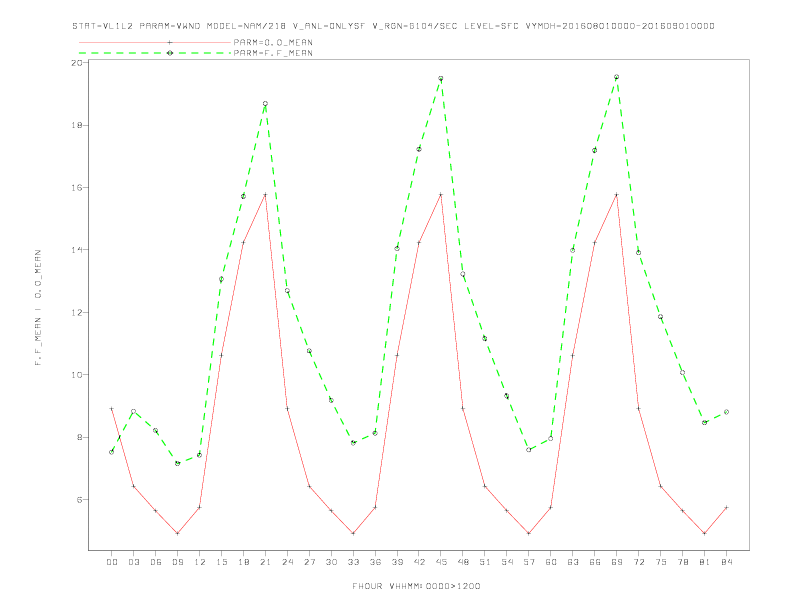Click the x-axis tick label 48
The width and height of the screenshot is (792, 612).
(463, 562)
